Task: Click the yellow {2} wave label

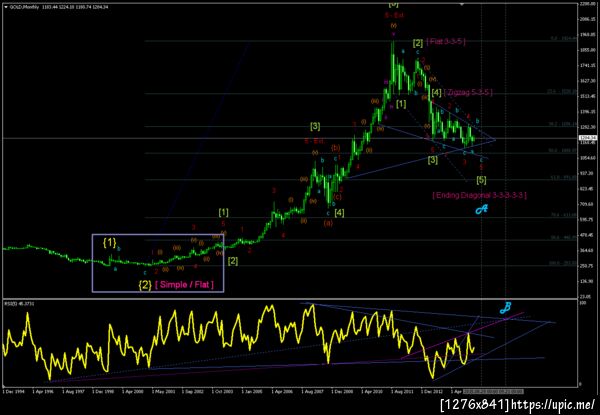Action: click(145, 285)
